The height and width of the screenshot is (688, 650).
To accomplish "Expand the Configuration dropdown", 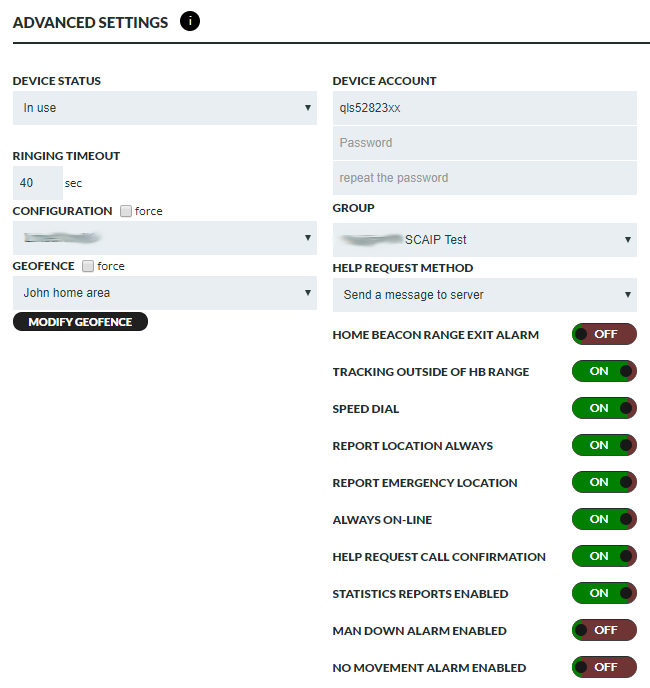I will coord(165,238).
